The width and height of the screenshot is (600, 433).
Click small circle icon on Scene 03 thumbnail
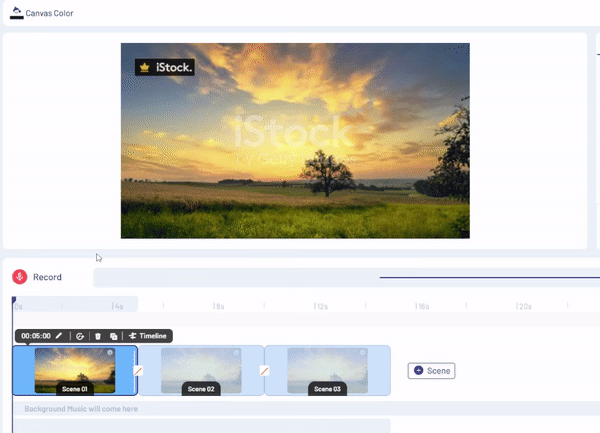tap(362, 353)
